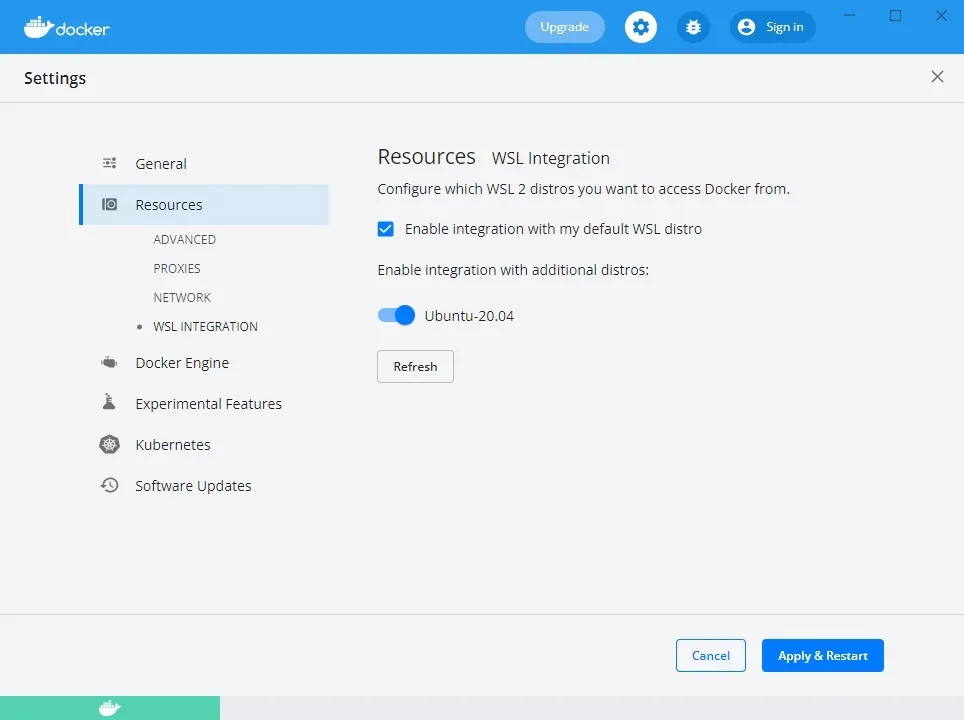Click the Refresh distros button
The image size is (964, 720).
(416, 366)
